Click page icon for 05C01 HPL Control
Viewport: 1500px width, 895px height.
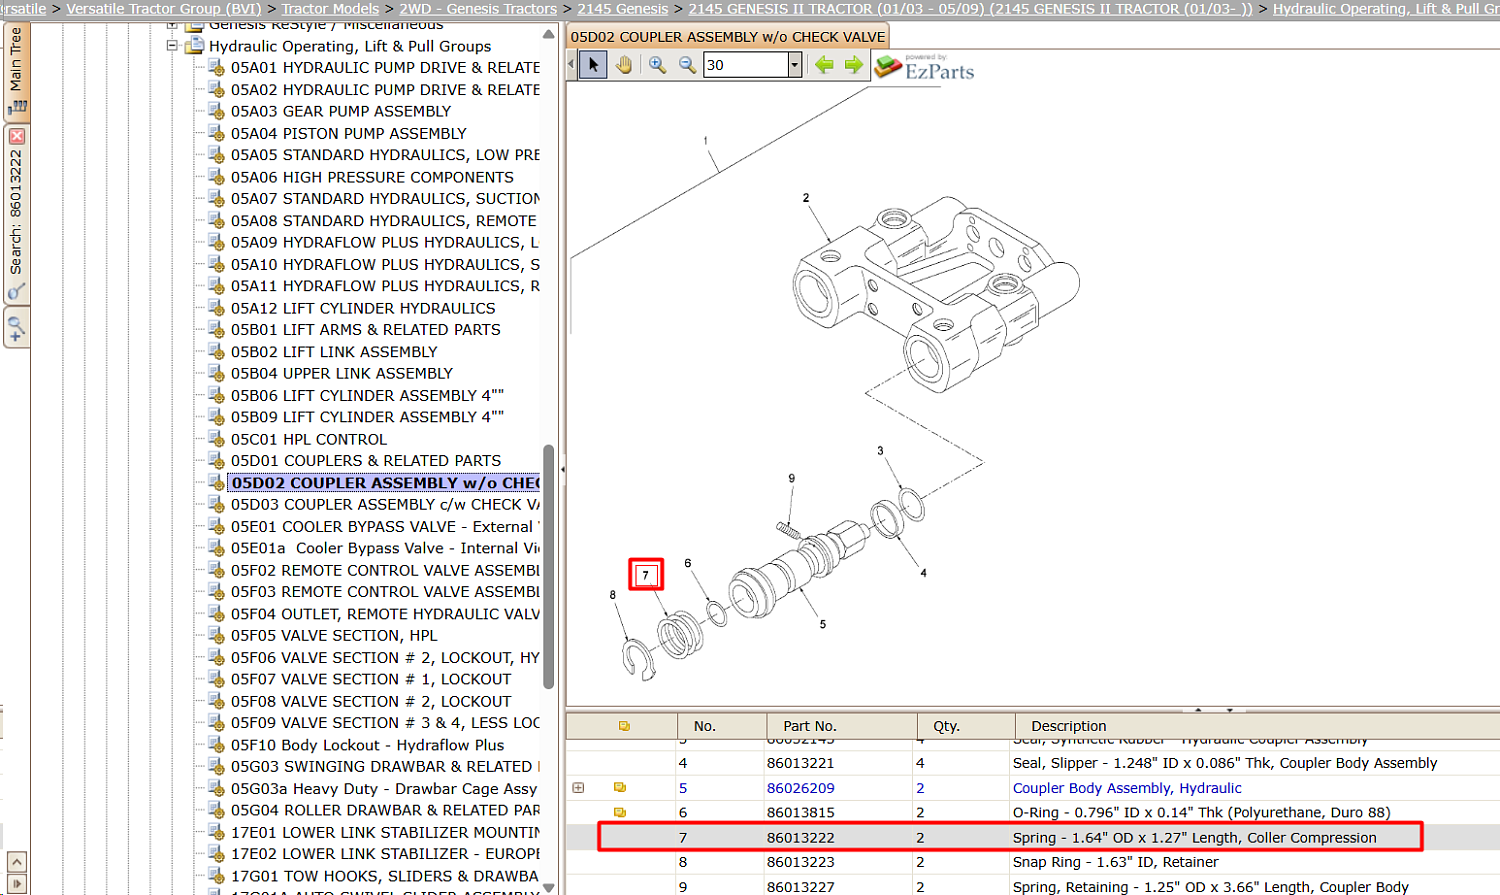tap(215, 440)
